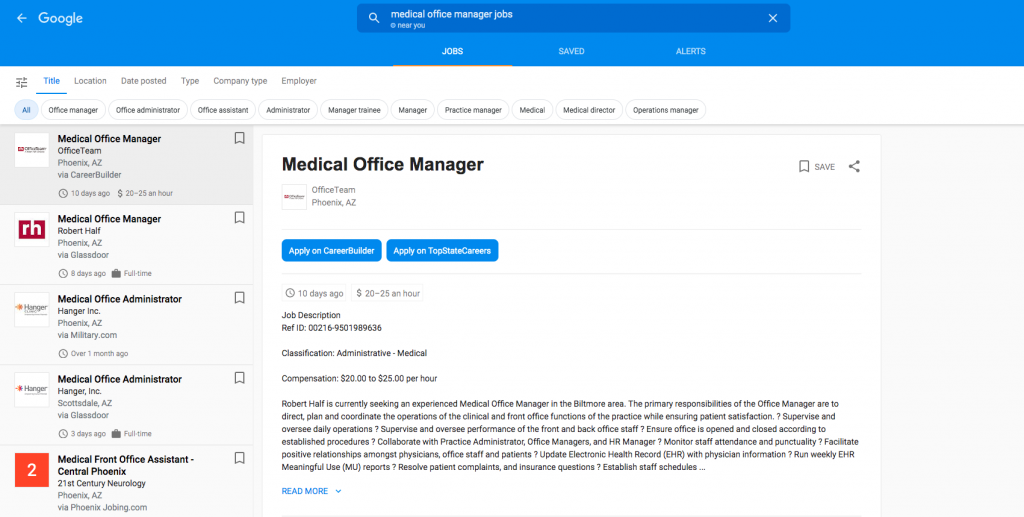Click in the job search field
Viewport: 1024px width, 517px height.
pyautogui.click(x=573, y=18)
